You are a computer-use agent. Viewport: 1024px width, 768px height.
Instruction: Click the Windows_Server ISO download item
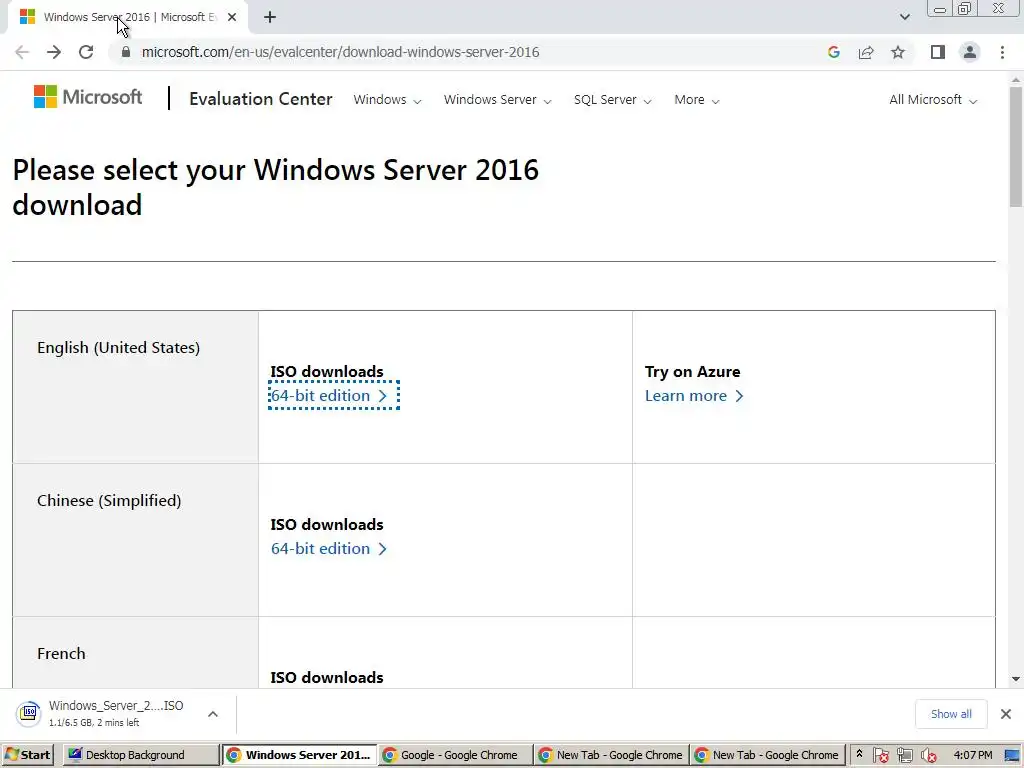click(x=116, y=713)
